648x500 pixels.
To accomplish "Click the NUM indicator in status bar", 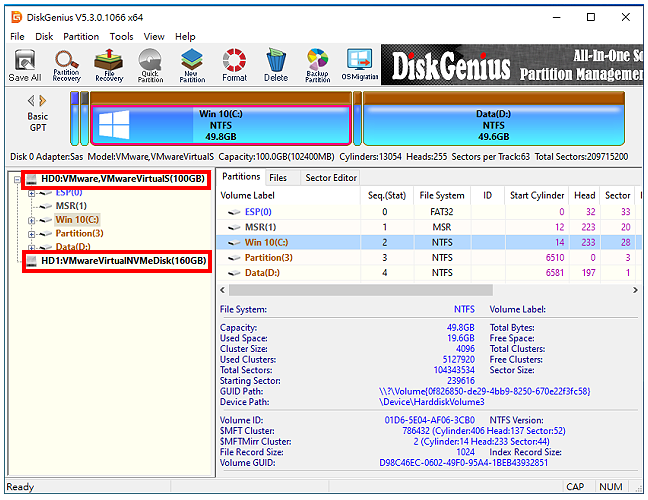I will tap(610, 487).
